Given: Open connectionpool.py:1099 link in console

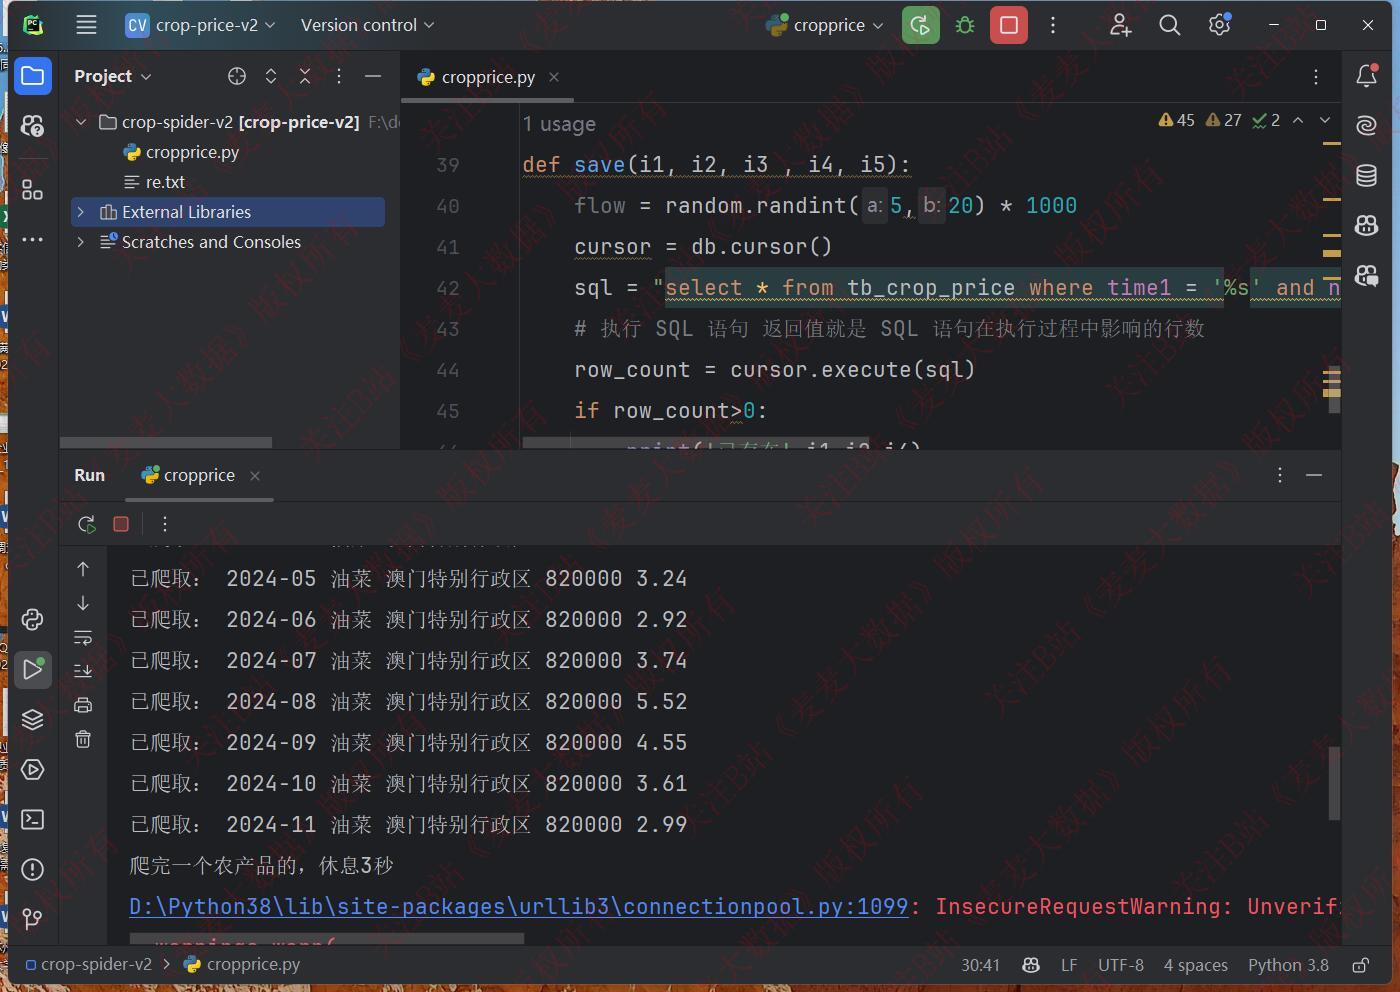Looking at the screenshot, I should 518,906.
